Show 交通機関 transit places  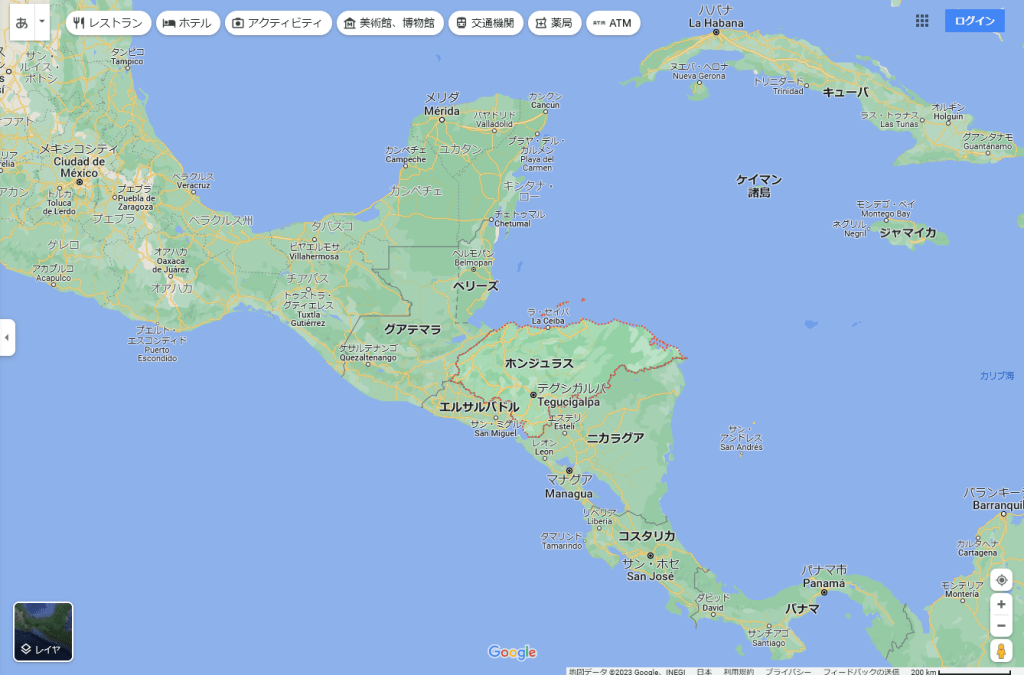[485, 23]
